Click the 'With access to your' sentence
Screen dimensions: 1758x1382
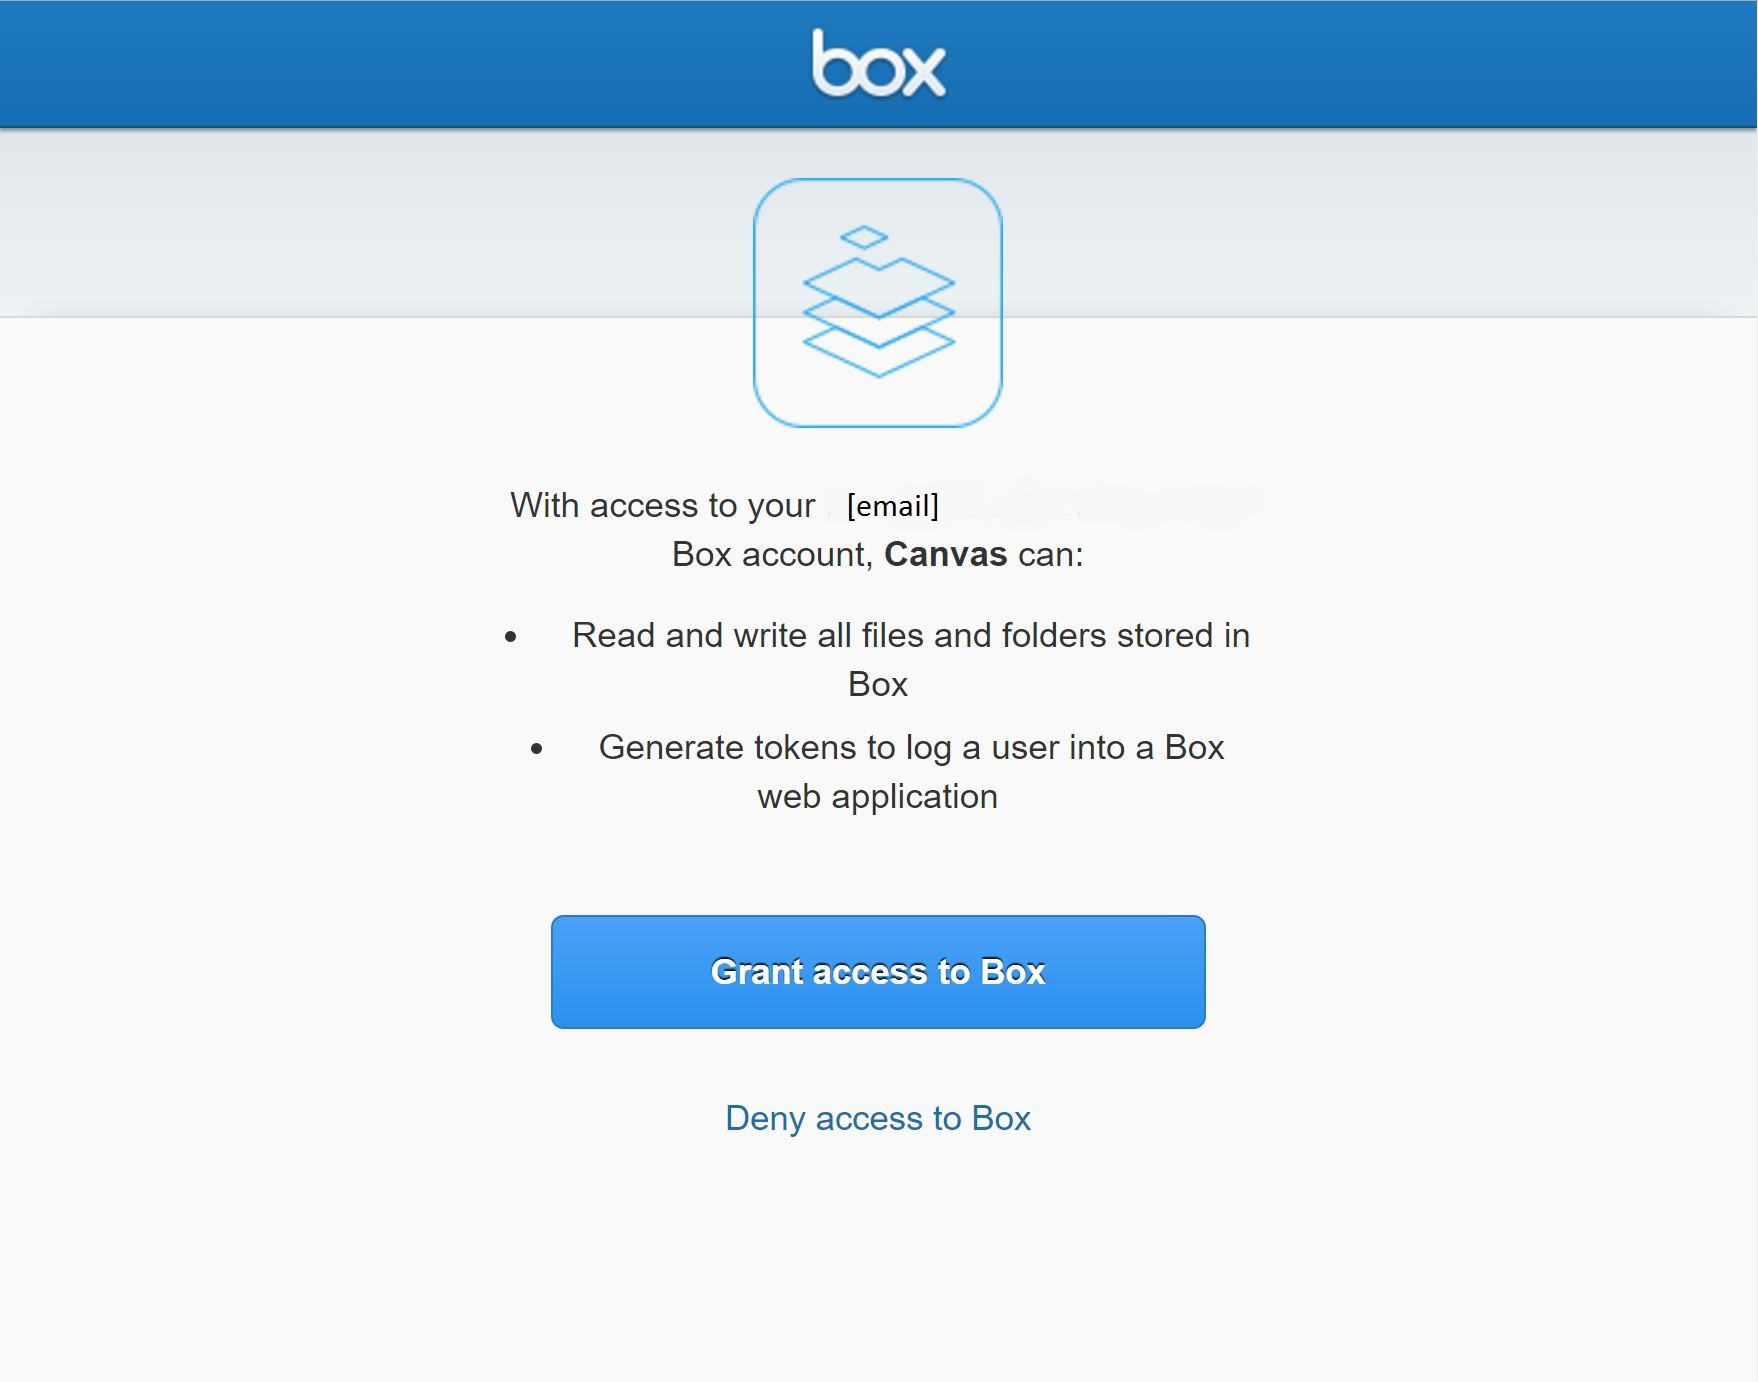coord(663,506)
